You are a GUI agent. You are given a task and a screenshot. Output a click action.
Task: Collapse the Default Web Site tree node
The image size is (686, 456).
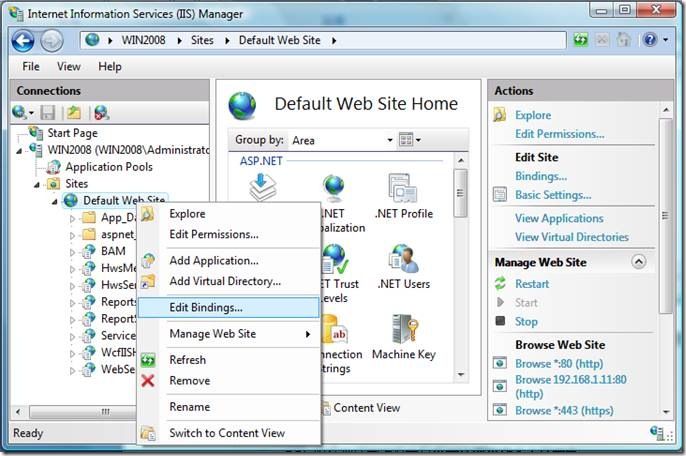coord(55,202)
